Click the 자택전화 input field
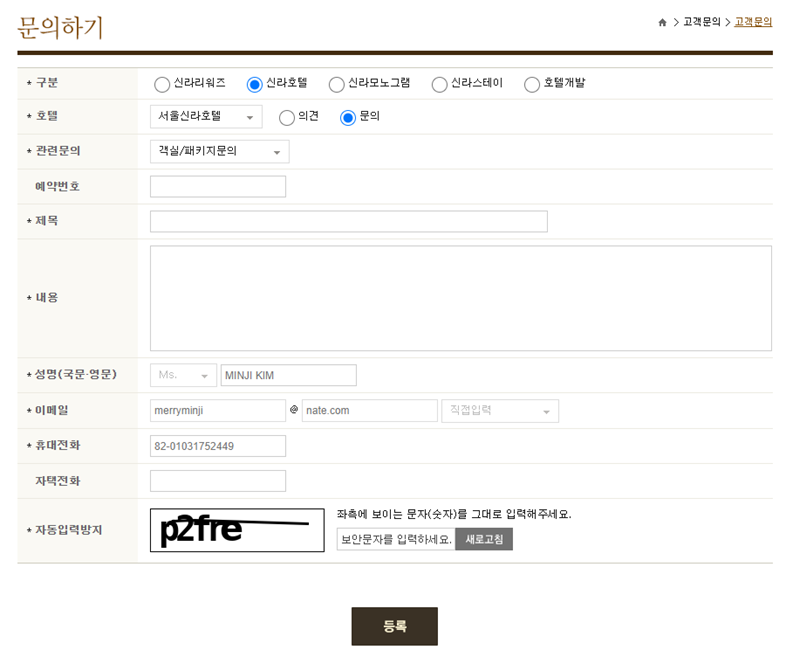786x657 pixels. tap(218, 481)
